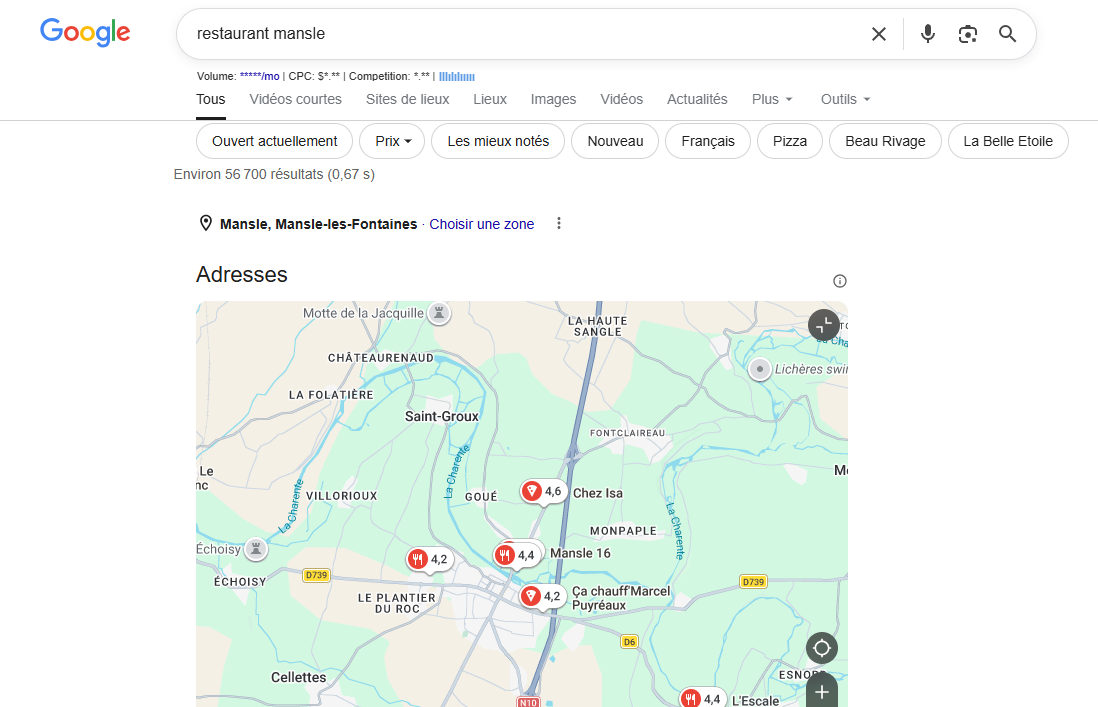1098x707 pixels.
Task: Click the keyword competition trend bars icon
Action: pos(457,76)
